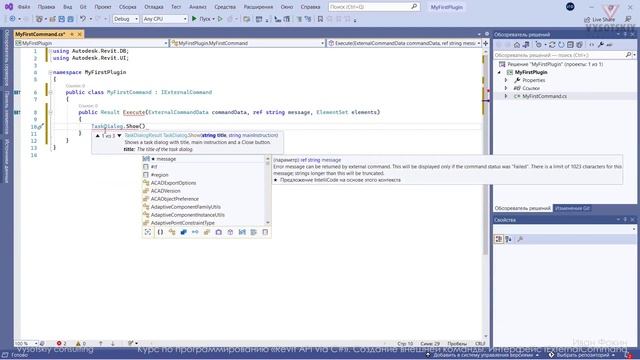The height and width of the screenshot is (360, 640).
Task: Toggle the blue modules filter in IntelliSense
Action: coord(184,232)
